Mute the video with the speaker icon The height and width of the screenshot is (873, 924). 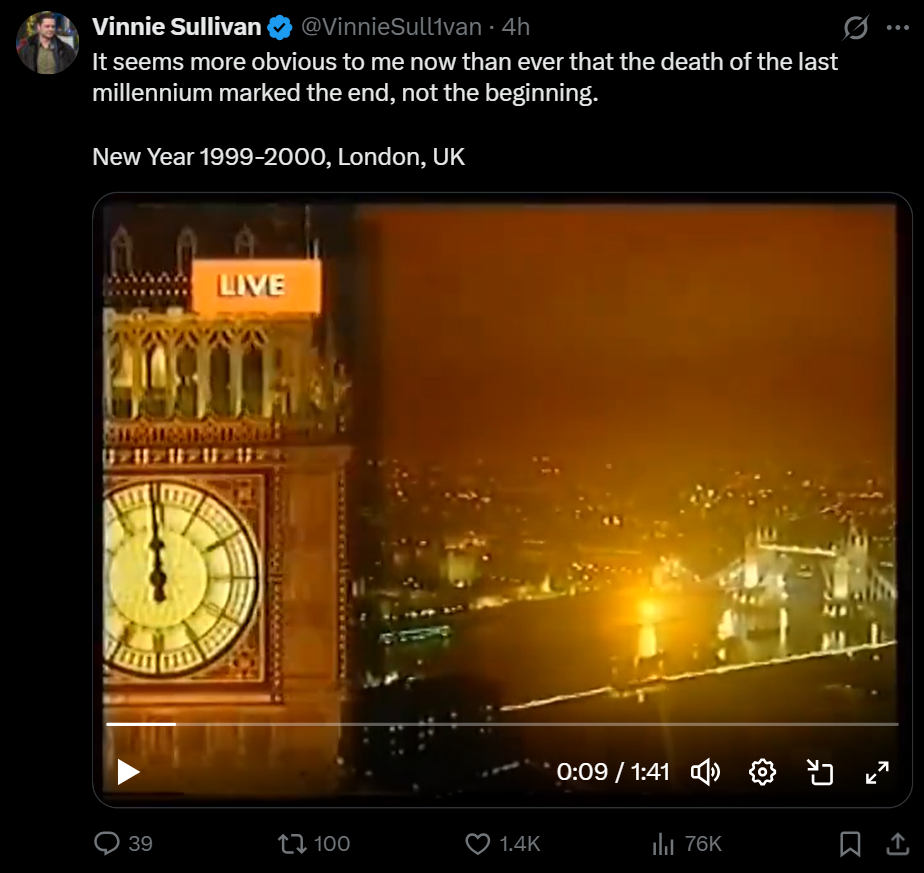coord(705,772)
